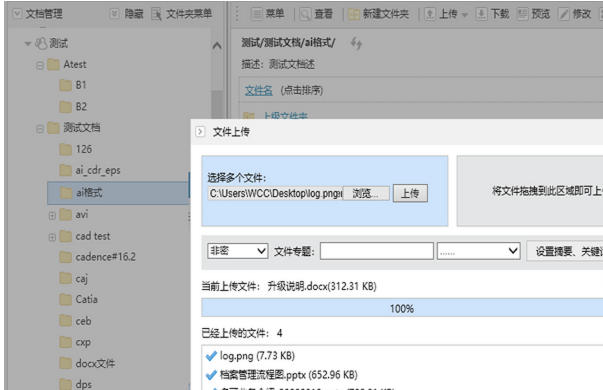This screenshot has width=603, height=390.
Task: Open the B1 folder
Action: (x=73, y=85)
